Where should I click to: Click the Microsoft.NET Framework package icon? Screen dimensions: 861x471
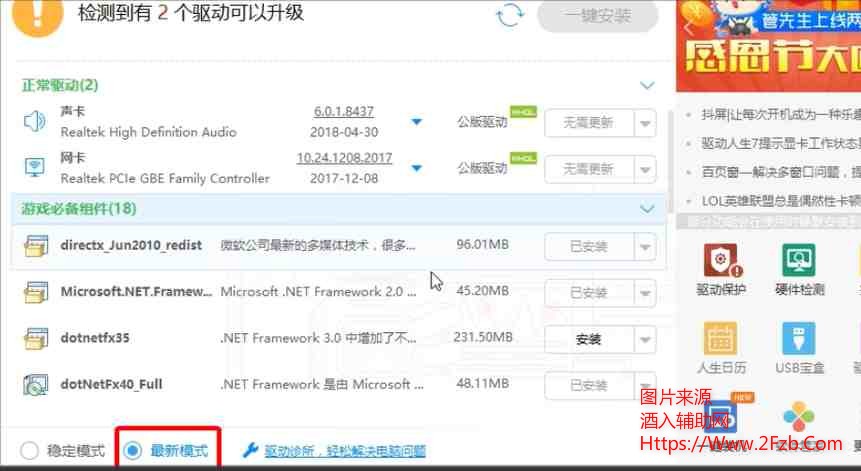tap(36, 292)
